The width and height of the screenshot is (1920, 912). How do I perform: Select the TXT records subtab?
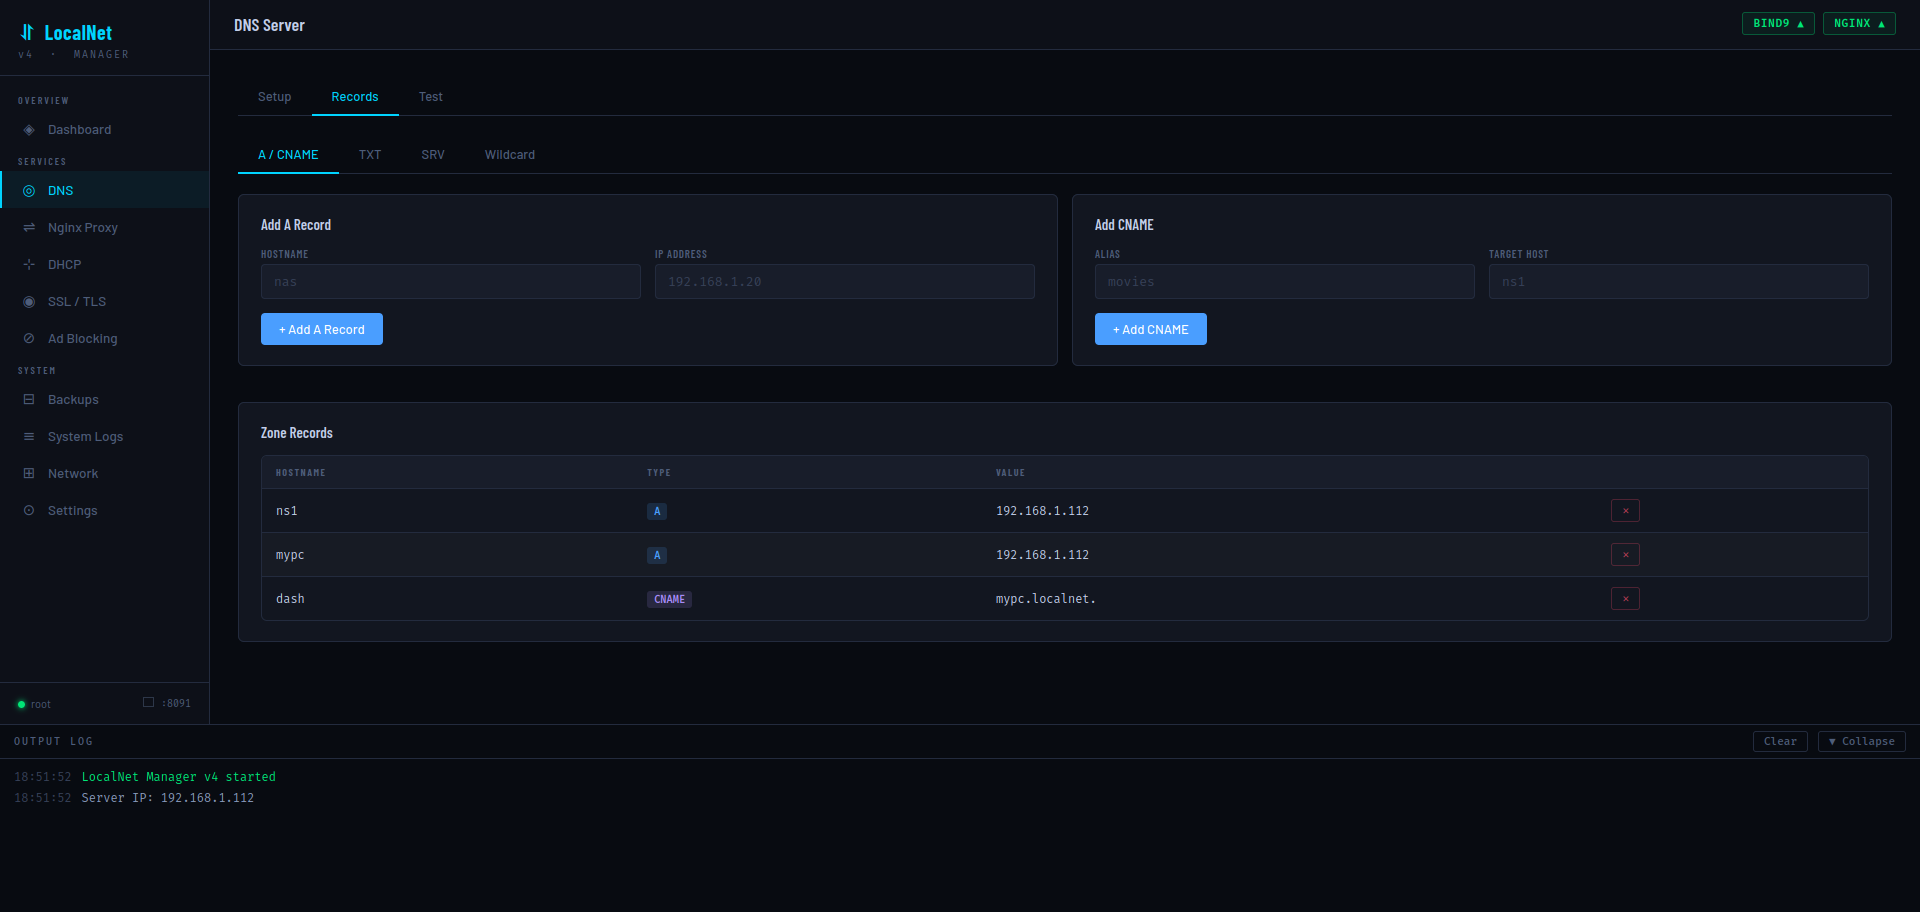(x=370, y=155)
